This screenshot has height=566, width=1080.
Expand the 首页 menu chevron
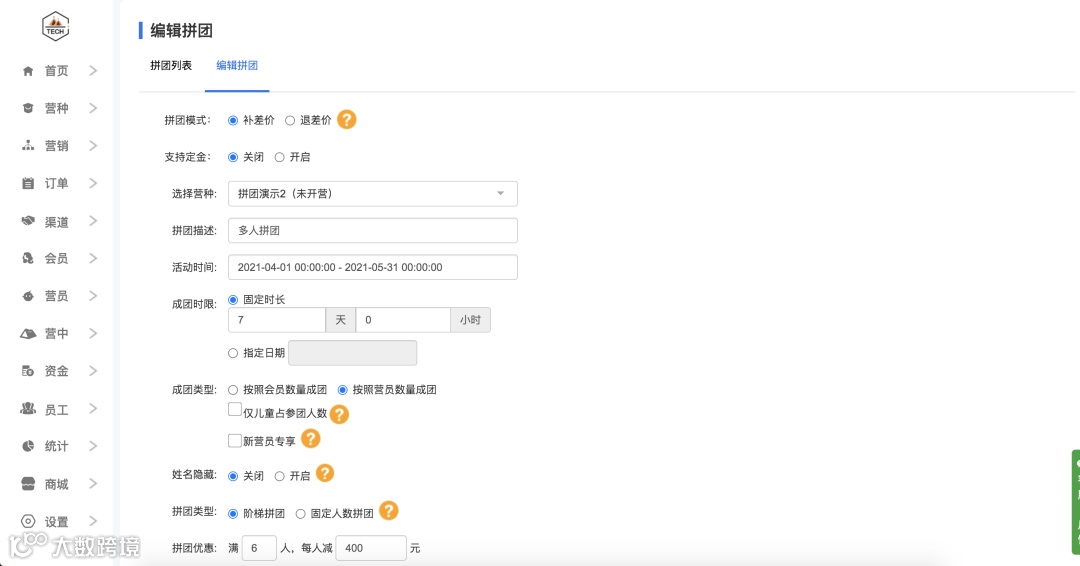coord(93,71)
